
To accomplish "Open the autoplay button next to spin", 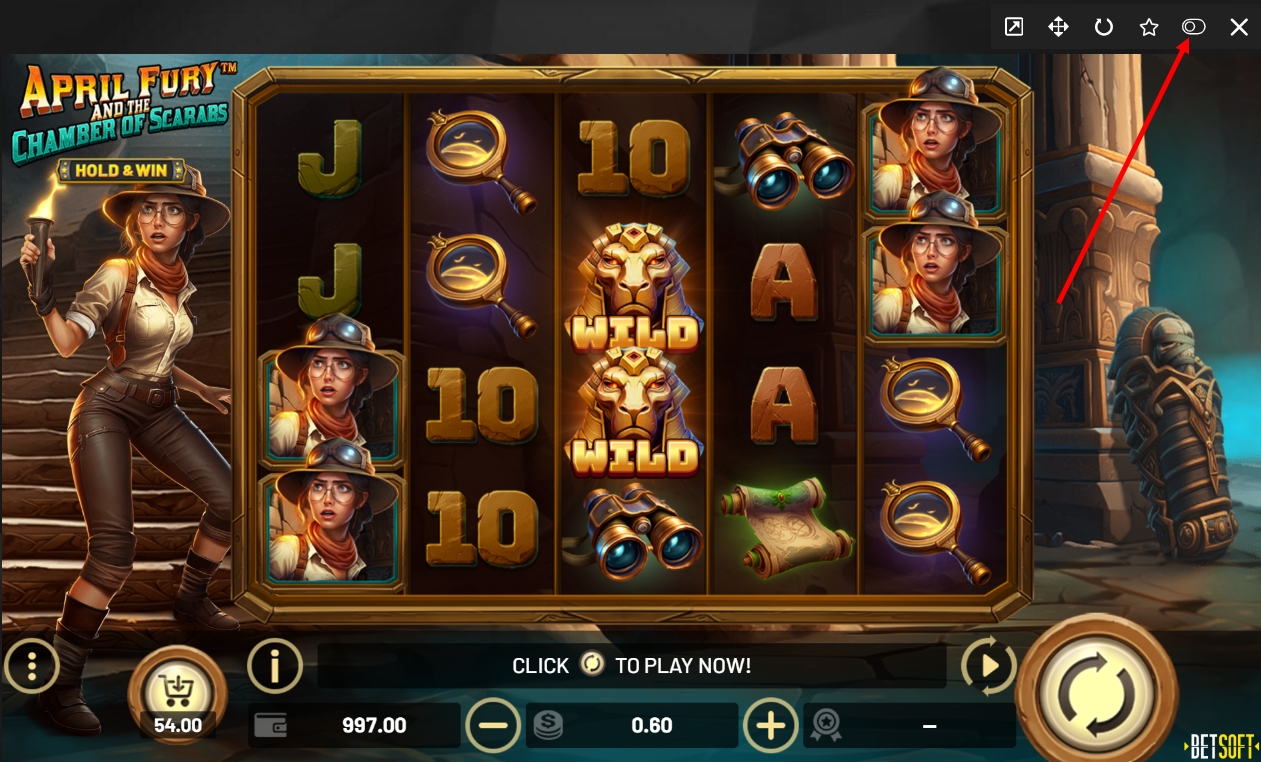I will [x=988, y=666].
